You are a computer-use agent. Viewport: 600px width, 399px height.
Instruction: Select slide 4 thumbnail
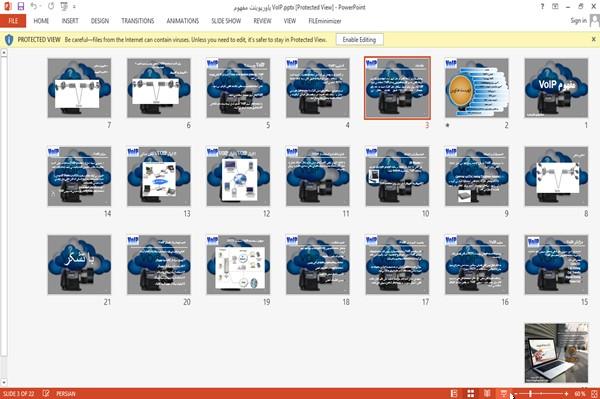tap(318, 88)
